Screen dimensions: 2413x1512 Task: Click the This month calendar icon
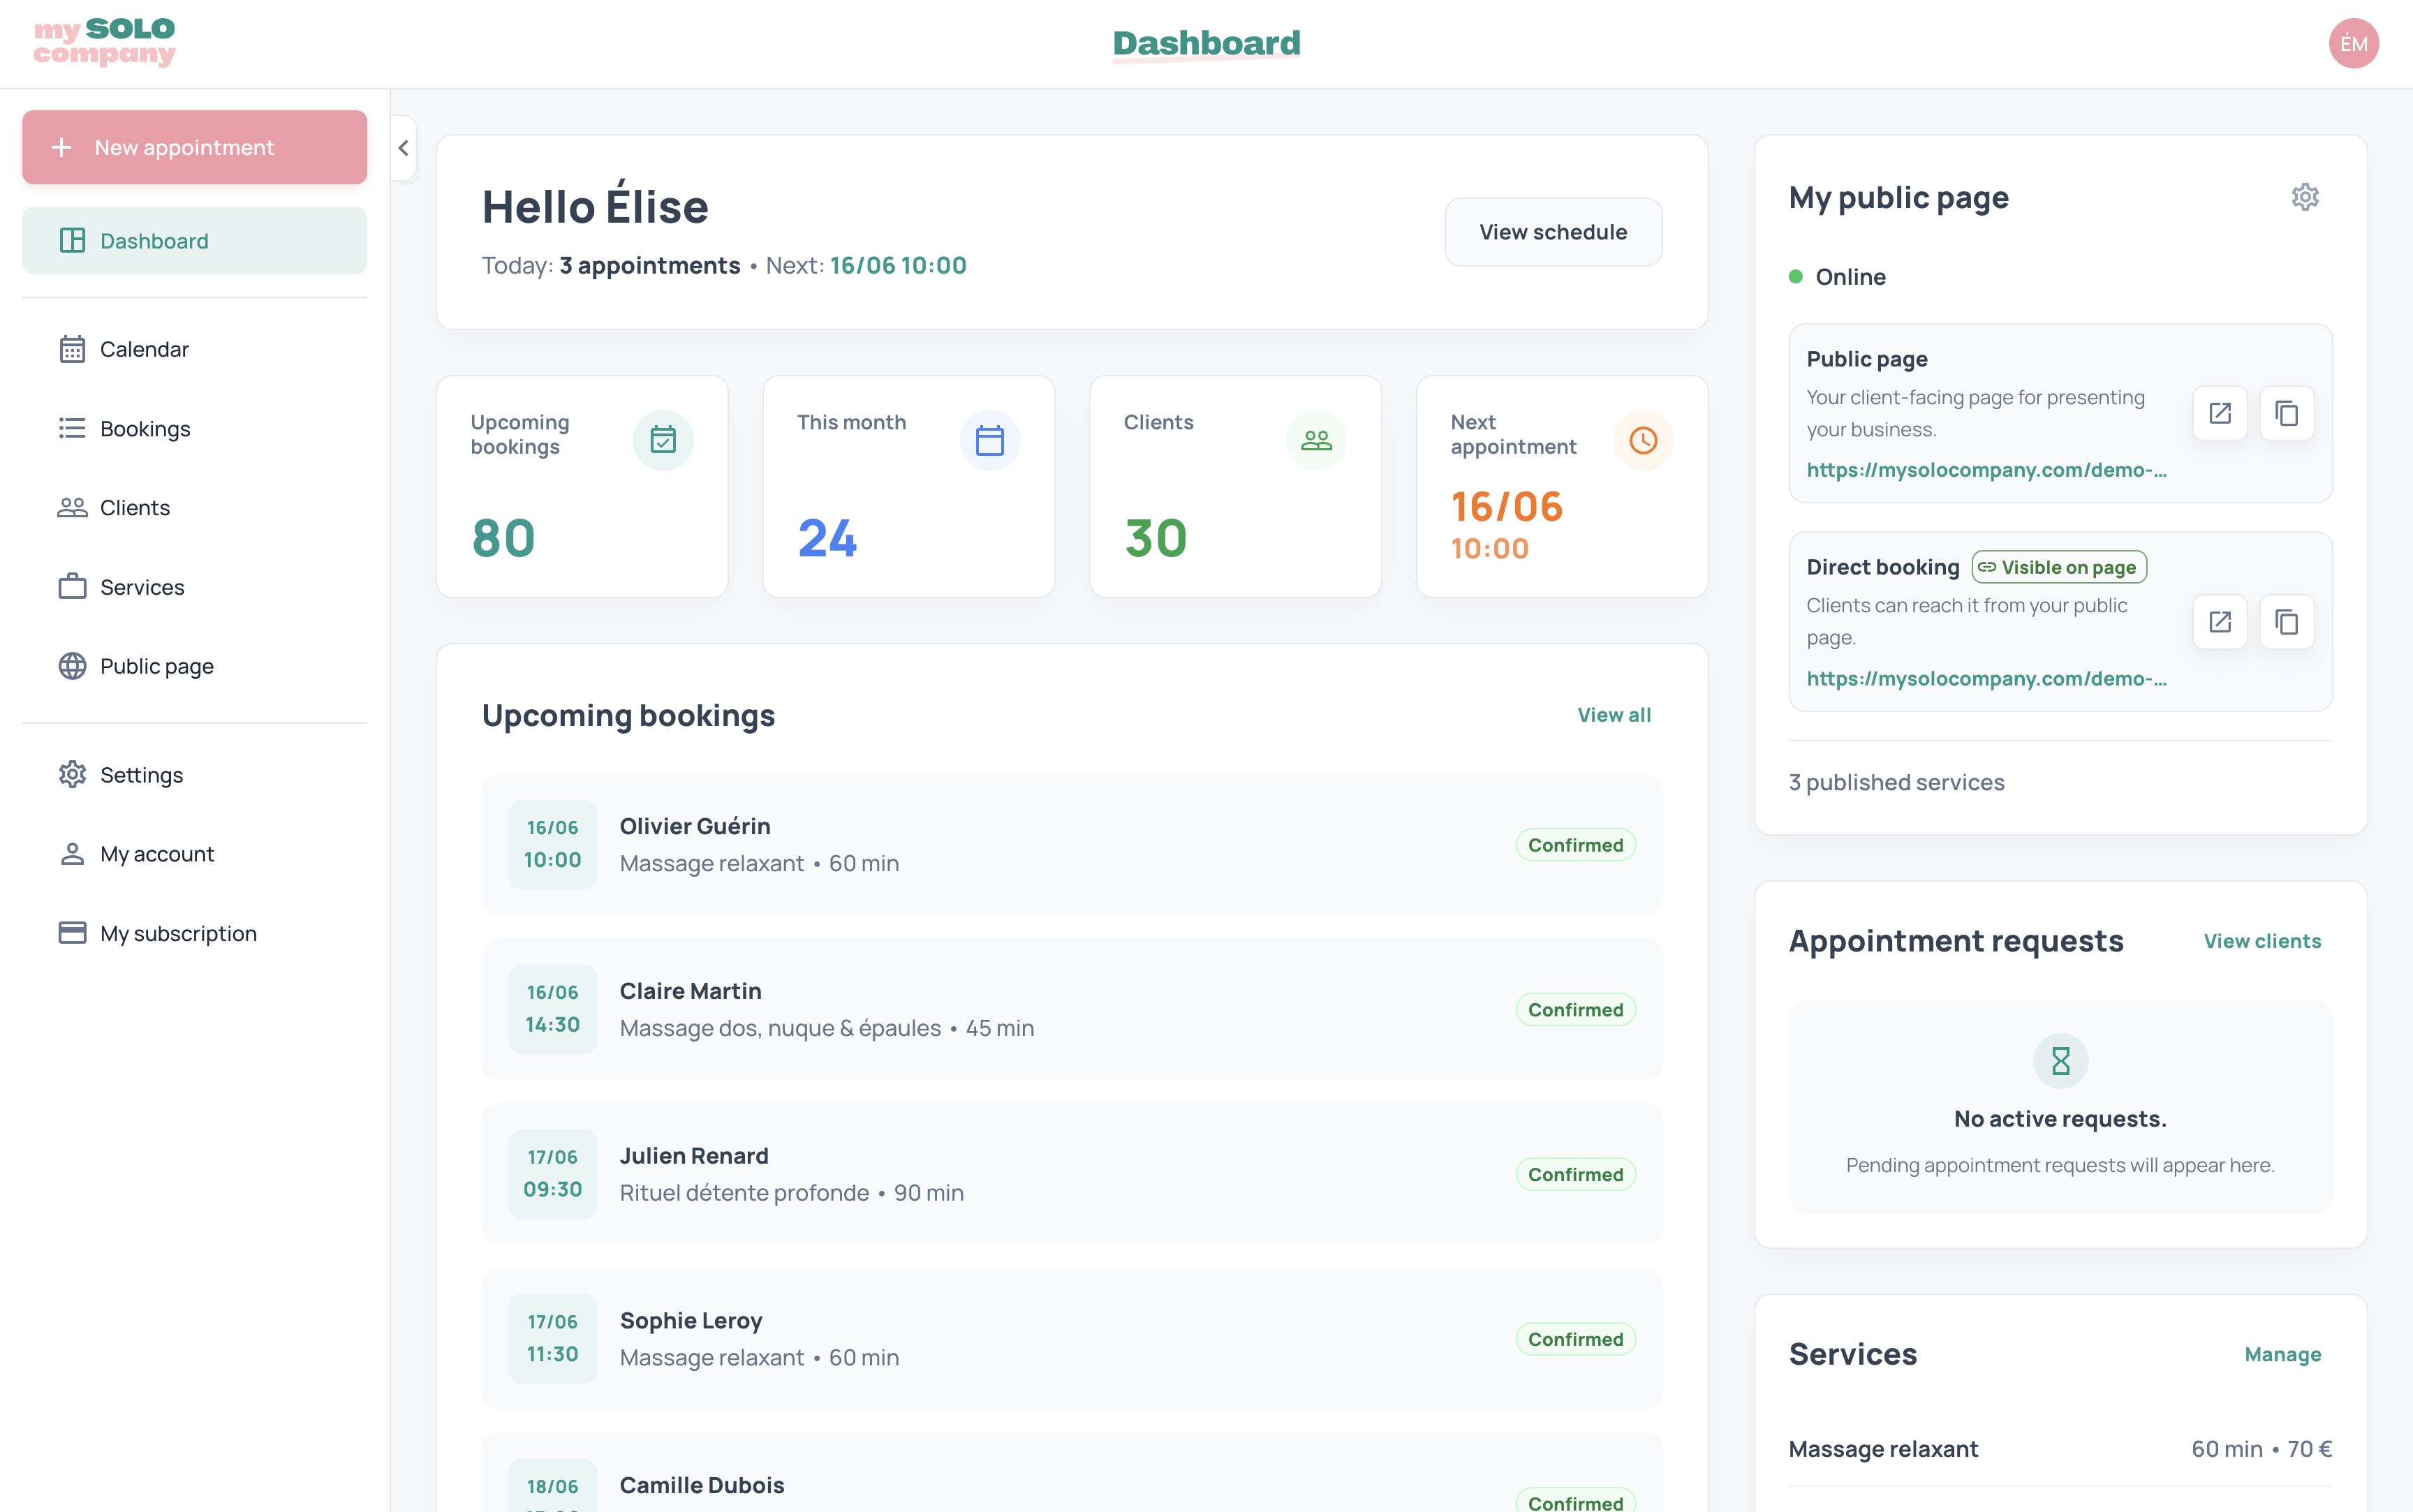pos(990,440)
